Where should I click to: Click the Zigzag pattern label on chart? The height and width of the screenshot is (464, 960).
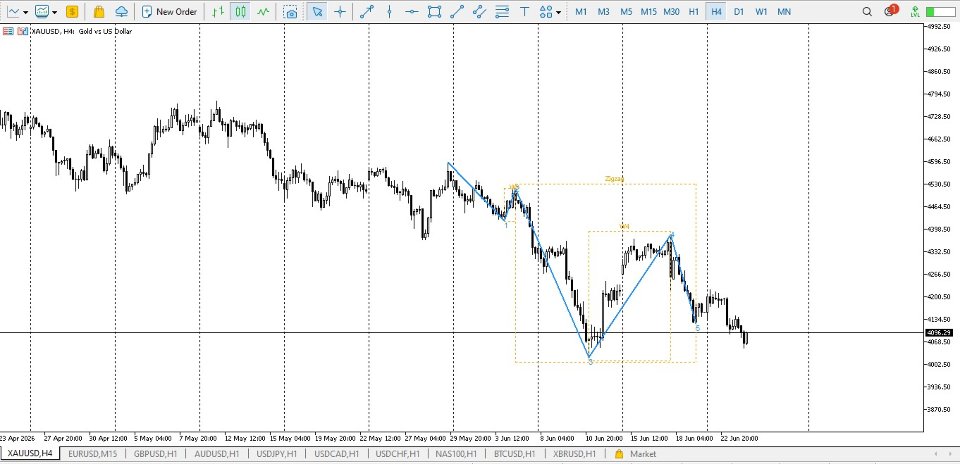(615, 179)
